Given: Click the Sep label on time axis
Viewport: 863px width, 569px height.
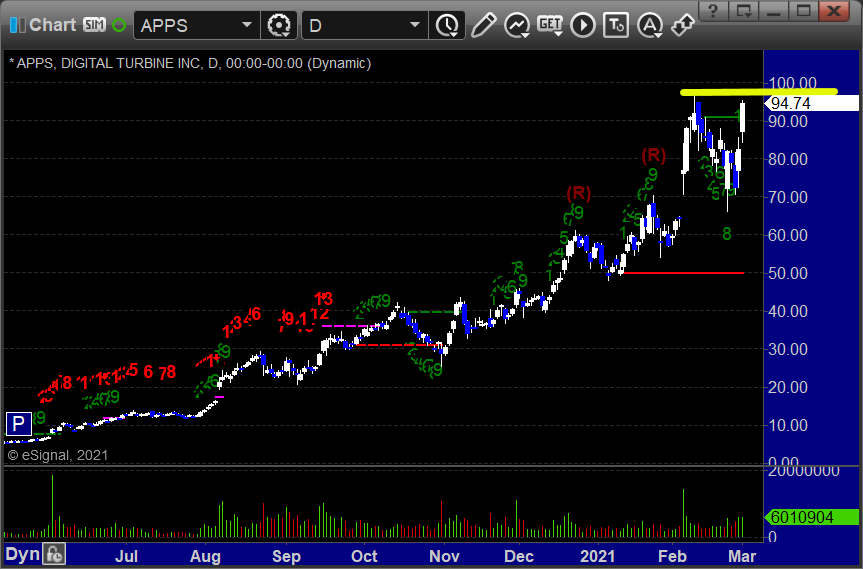Looking at the screenshot, I should click(286, 556).
